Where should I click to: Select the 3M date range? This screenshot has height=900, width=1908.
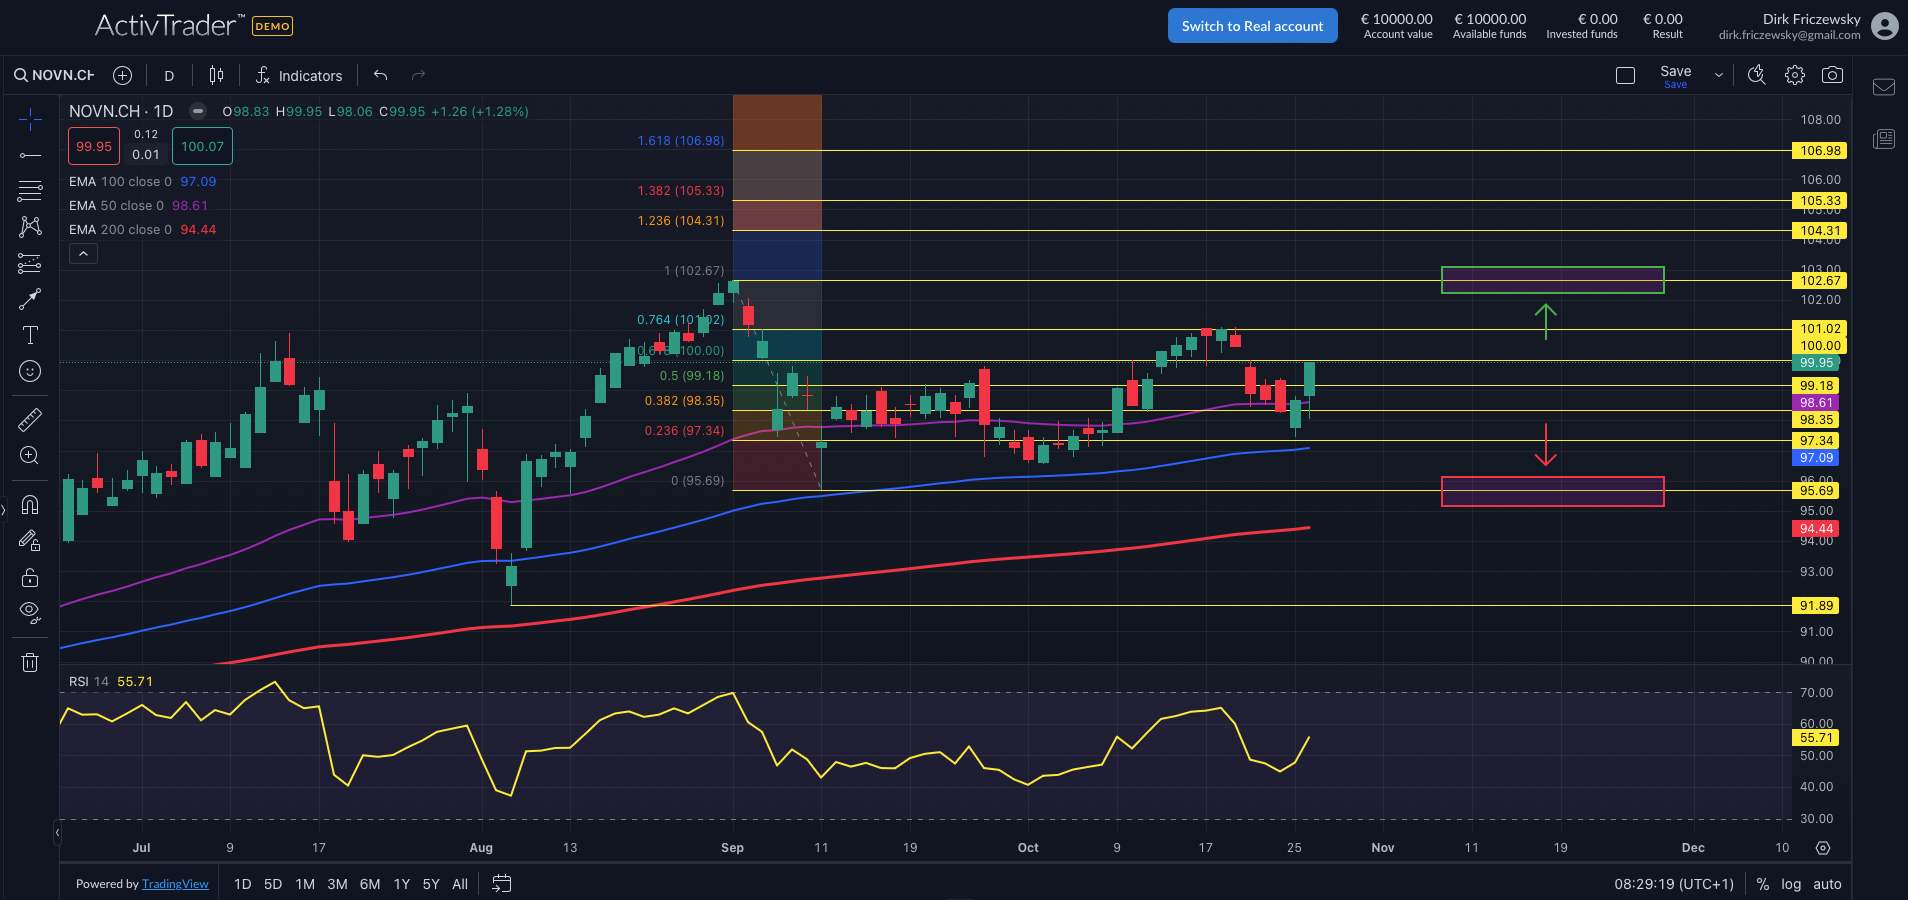coord(337,884)
